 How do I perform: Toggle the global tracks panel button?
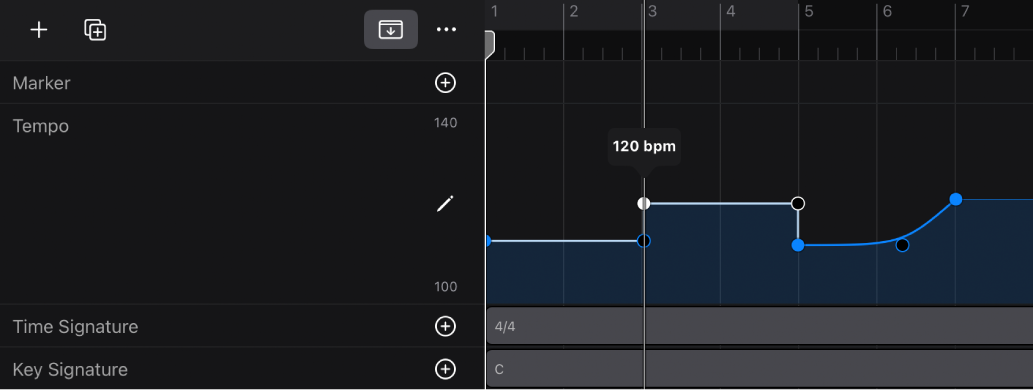[390, 30]
